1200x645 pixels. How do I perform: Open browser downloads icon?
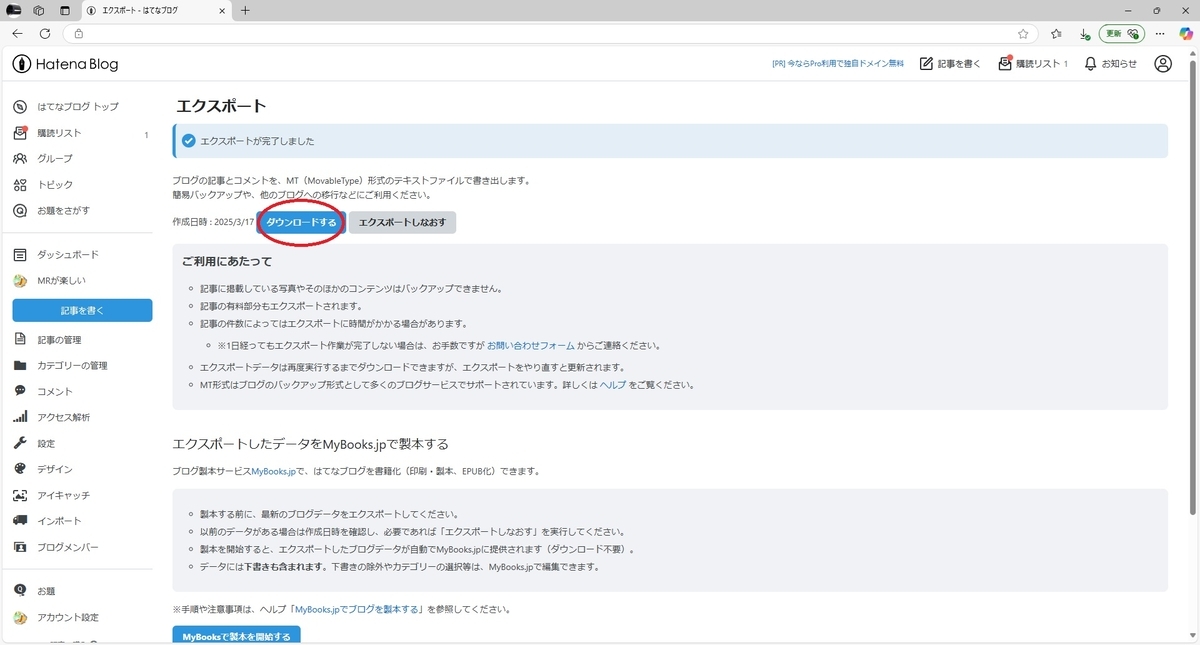click(1085, 33)
